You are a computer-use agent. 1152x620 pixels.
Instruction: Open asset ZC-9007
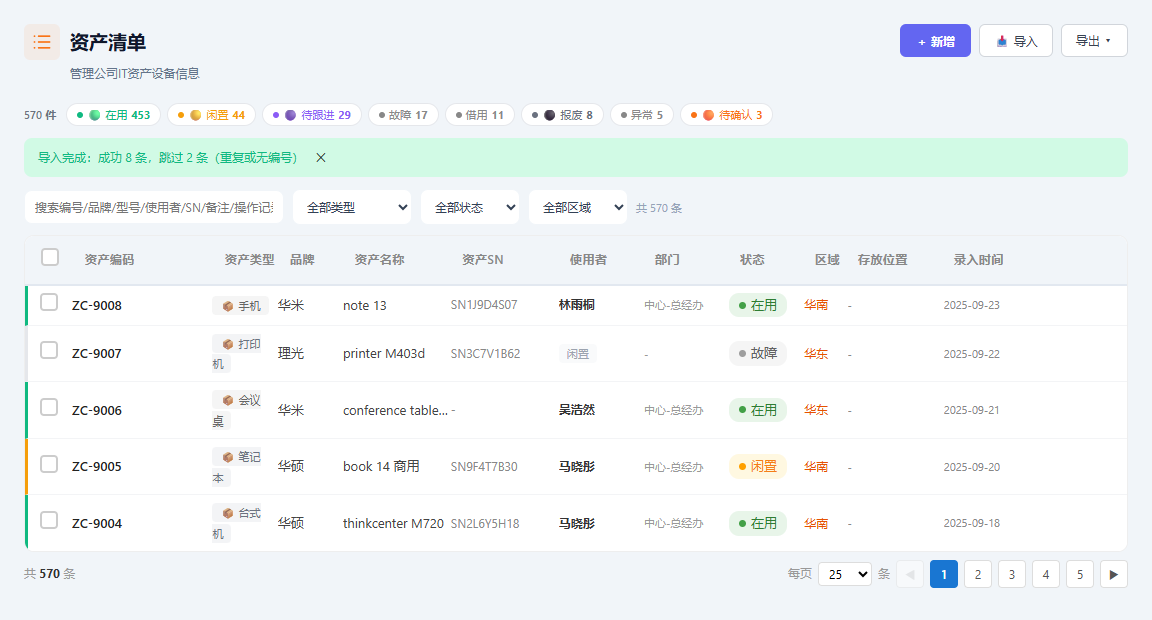click(x=97, y=353)
